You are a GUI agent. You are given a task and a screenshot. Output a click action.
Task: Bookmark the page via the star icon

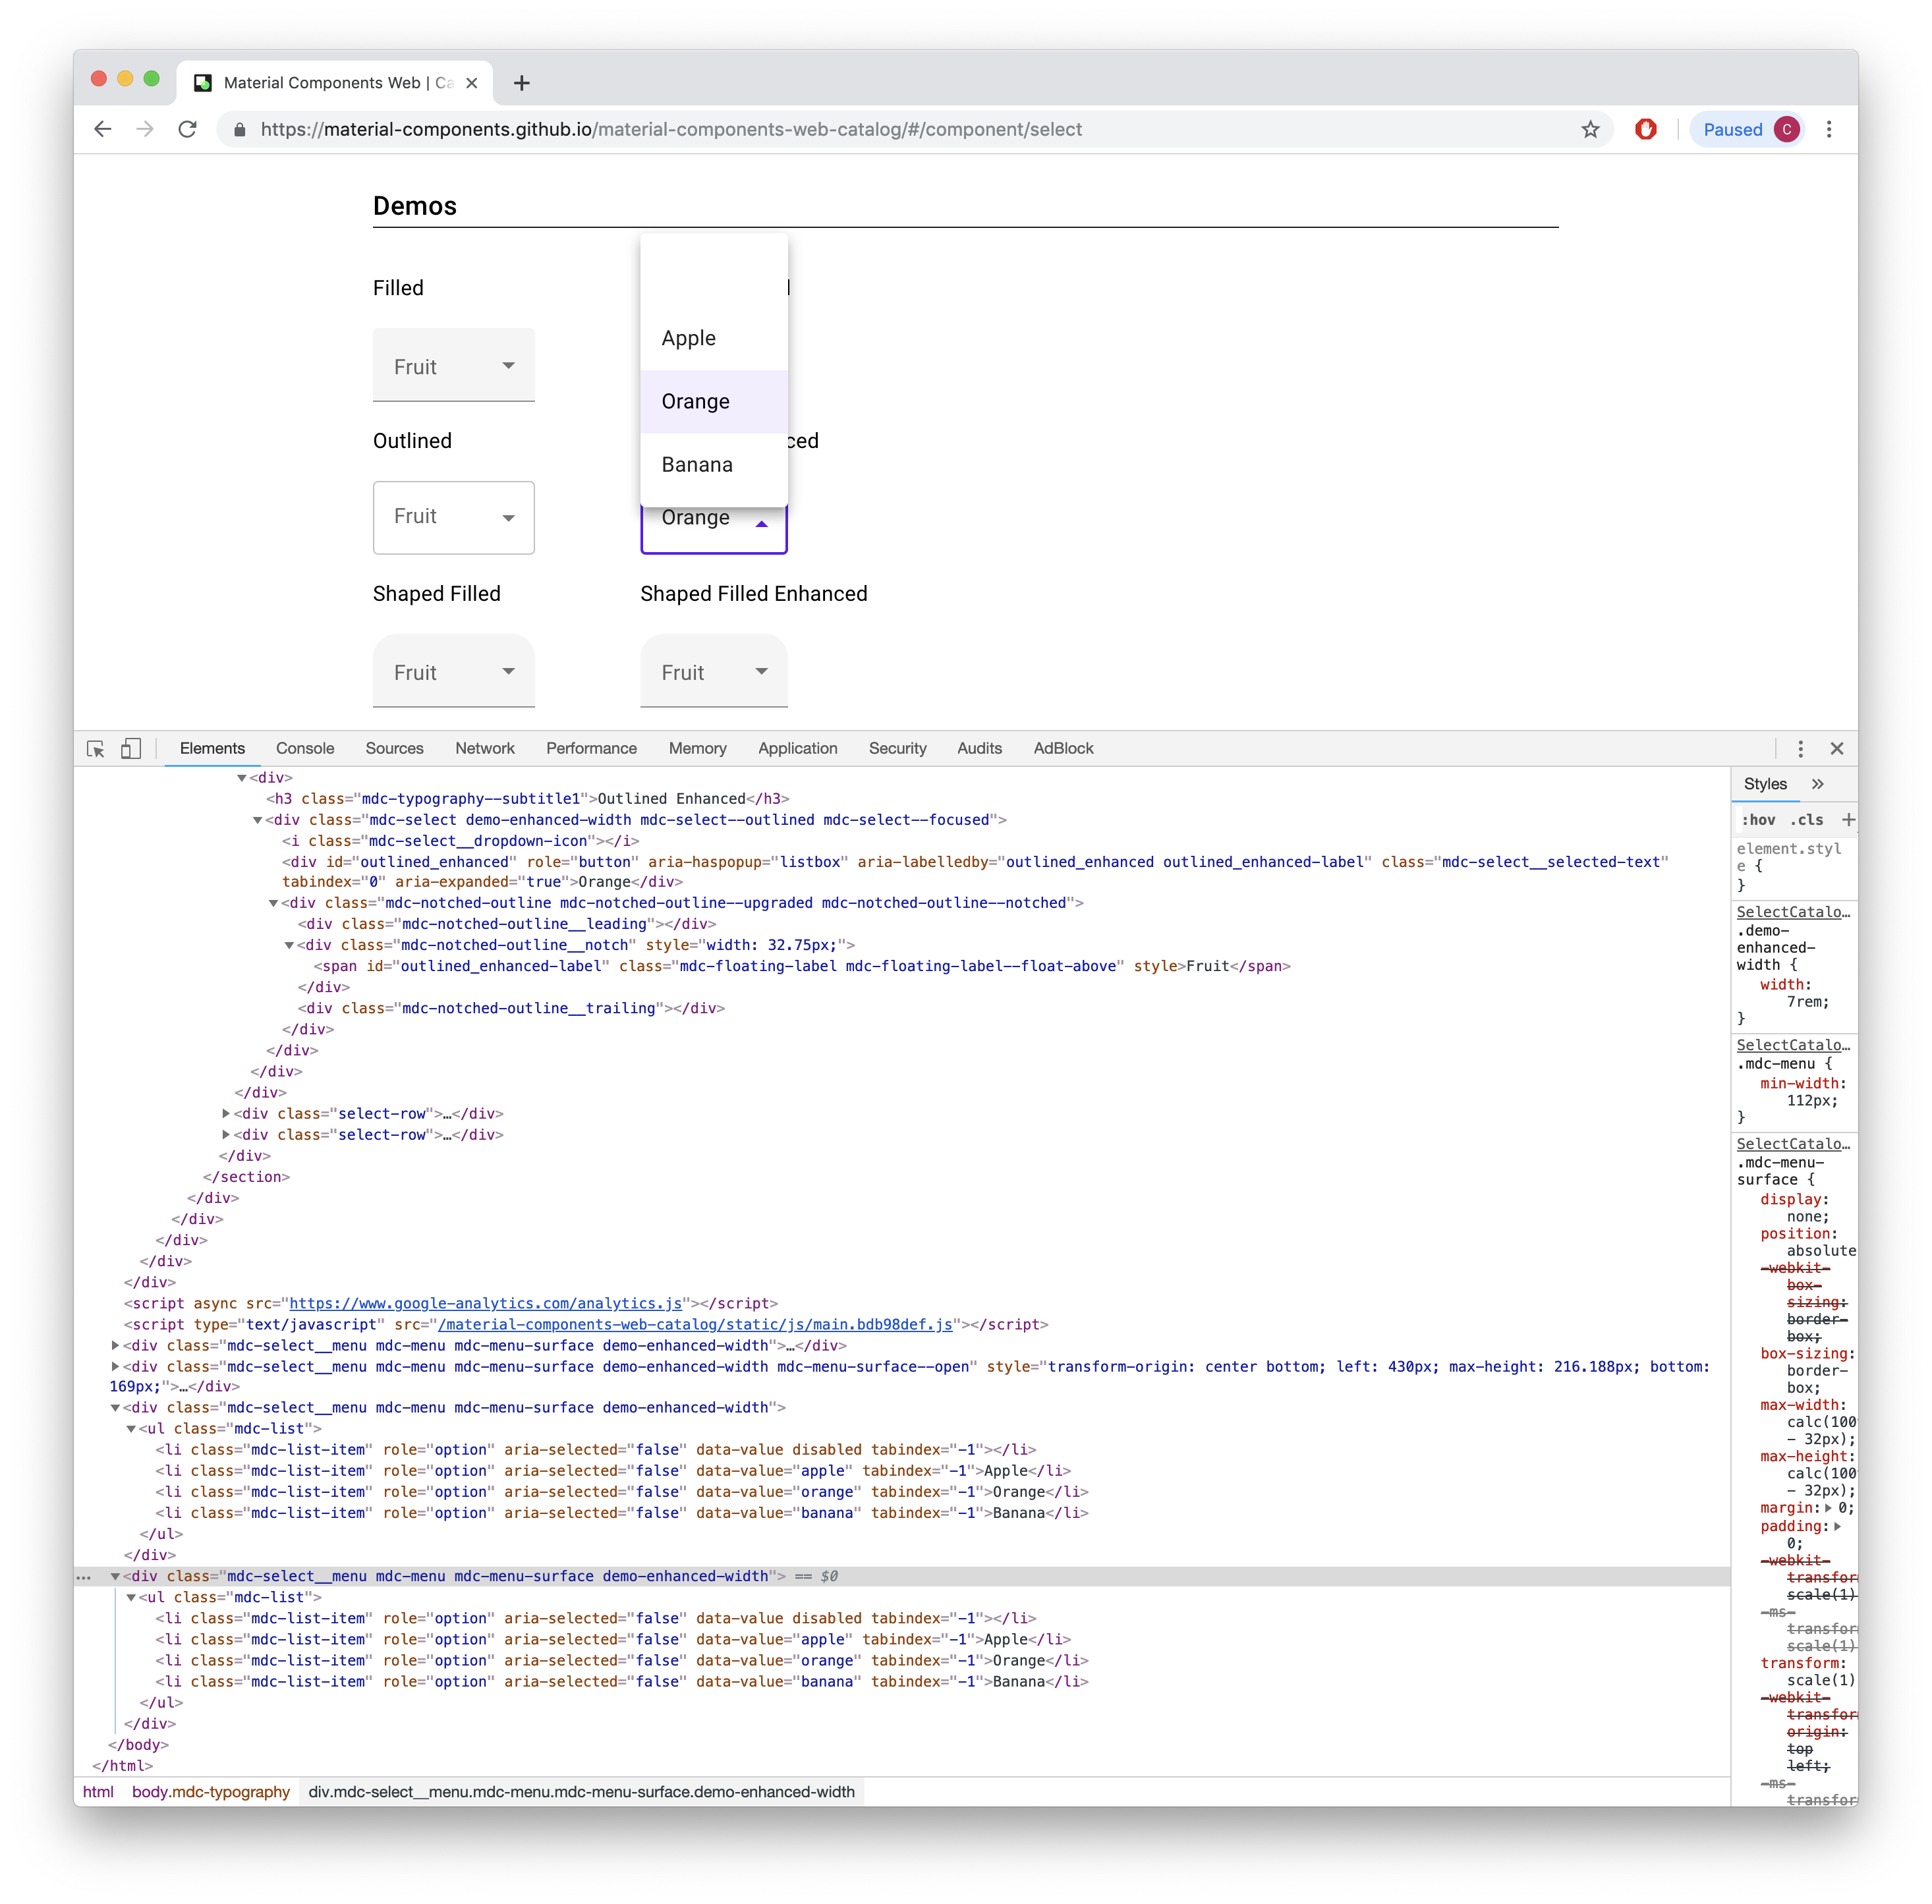coord(1590,129)
